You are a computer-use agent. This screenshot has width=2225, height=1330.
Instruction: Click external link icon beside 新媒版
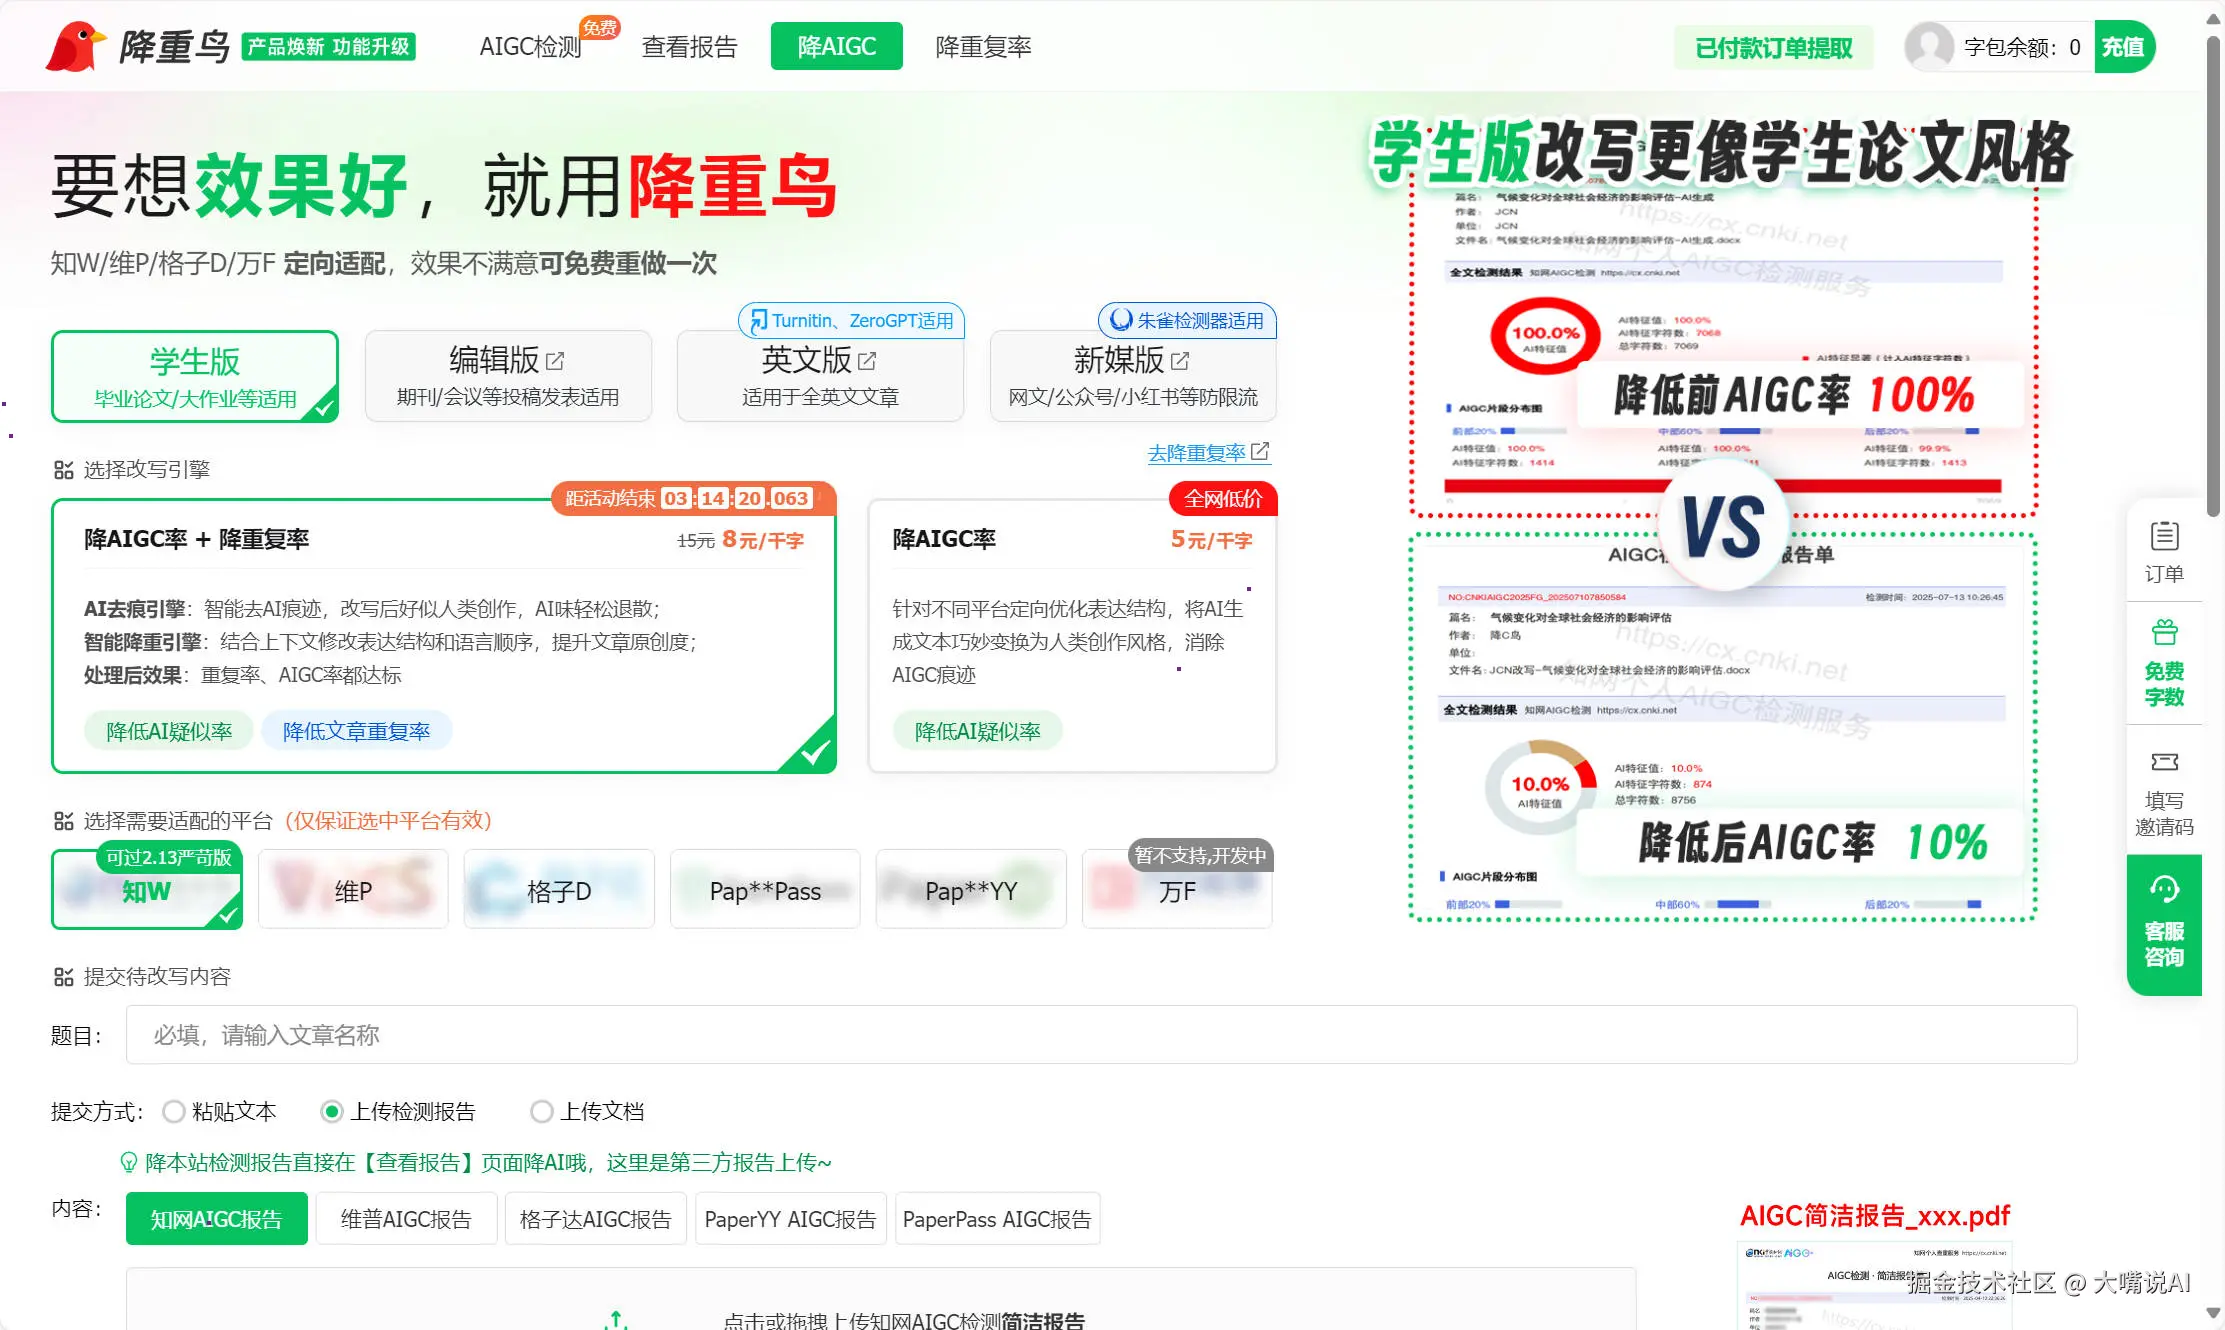coord(1180,360)
